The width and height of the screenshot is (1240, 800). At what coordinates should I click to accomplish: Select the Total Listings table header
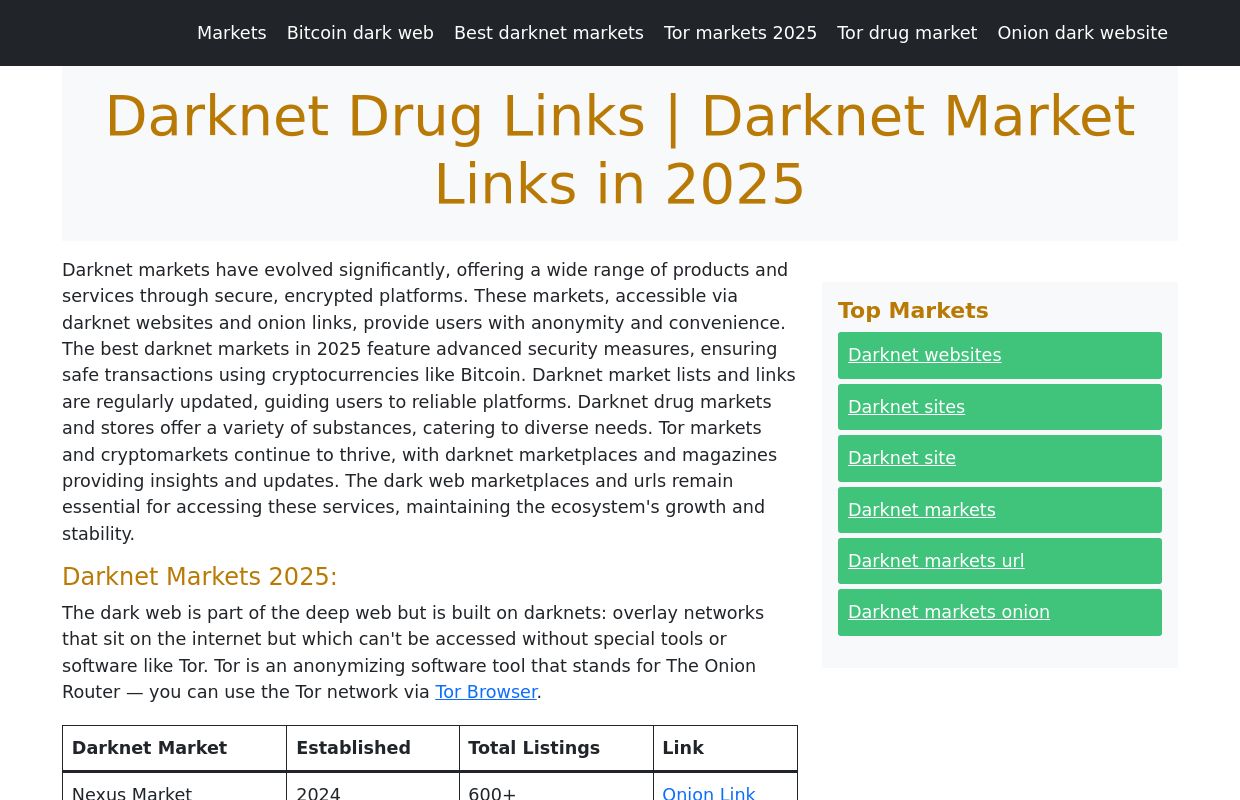click(533, 747)
